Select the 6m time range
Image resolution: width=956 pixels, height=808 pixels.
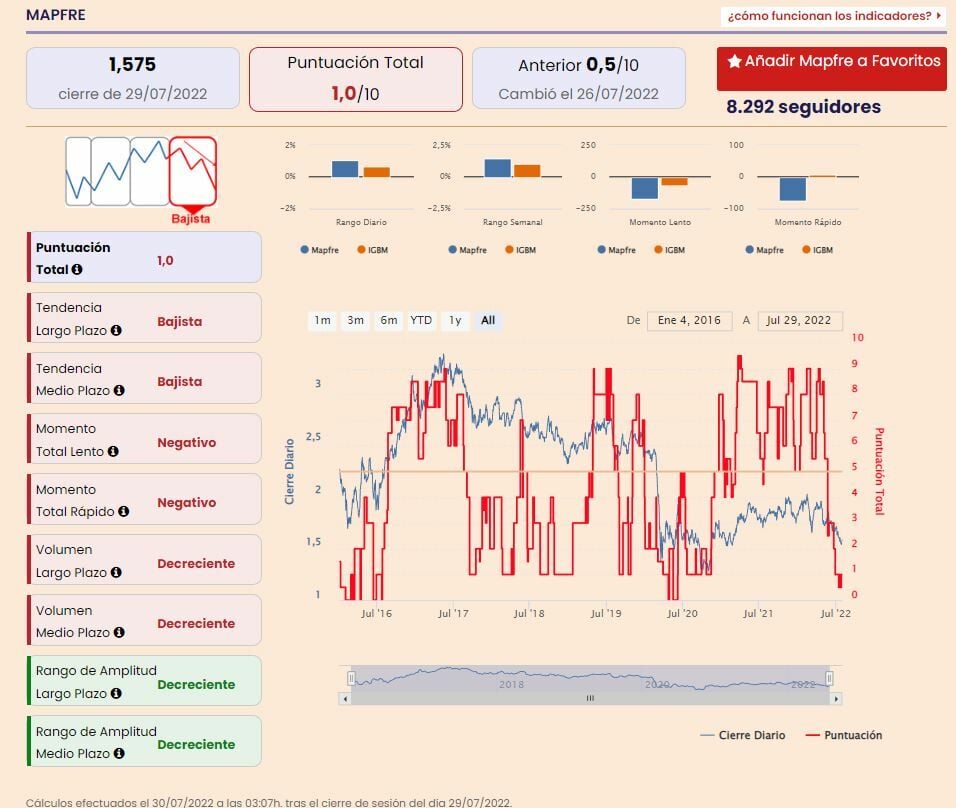pos(388,321)
